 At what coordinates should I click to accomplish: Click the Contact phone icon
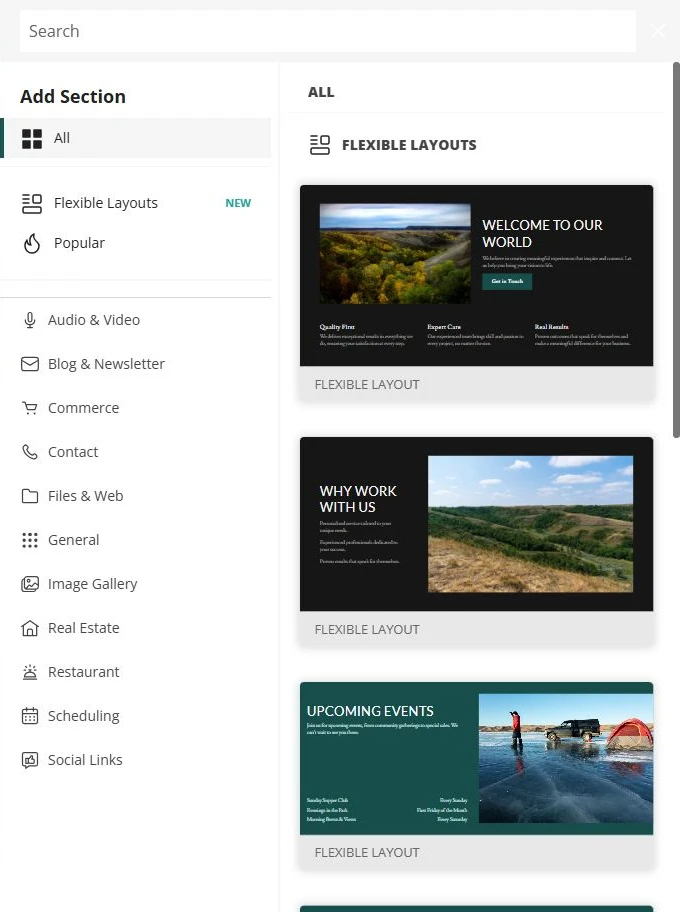(30, 452)
